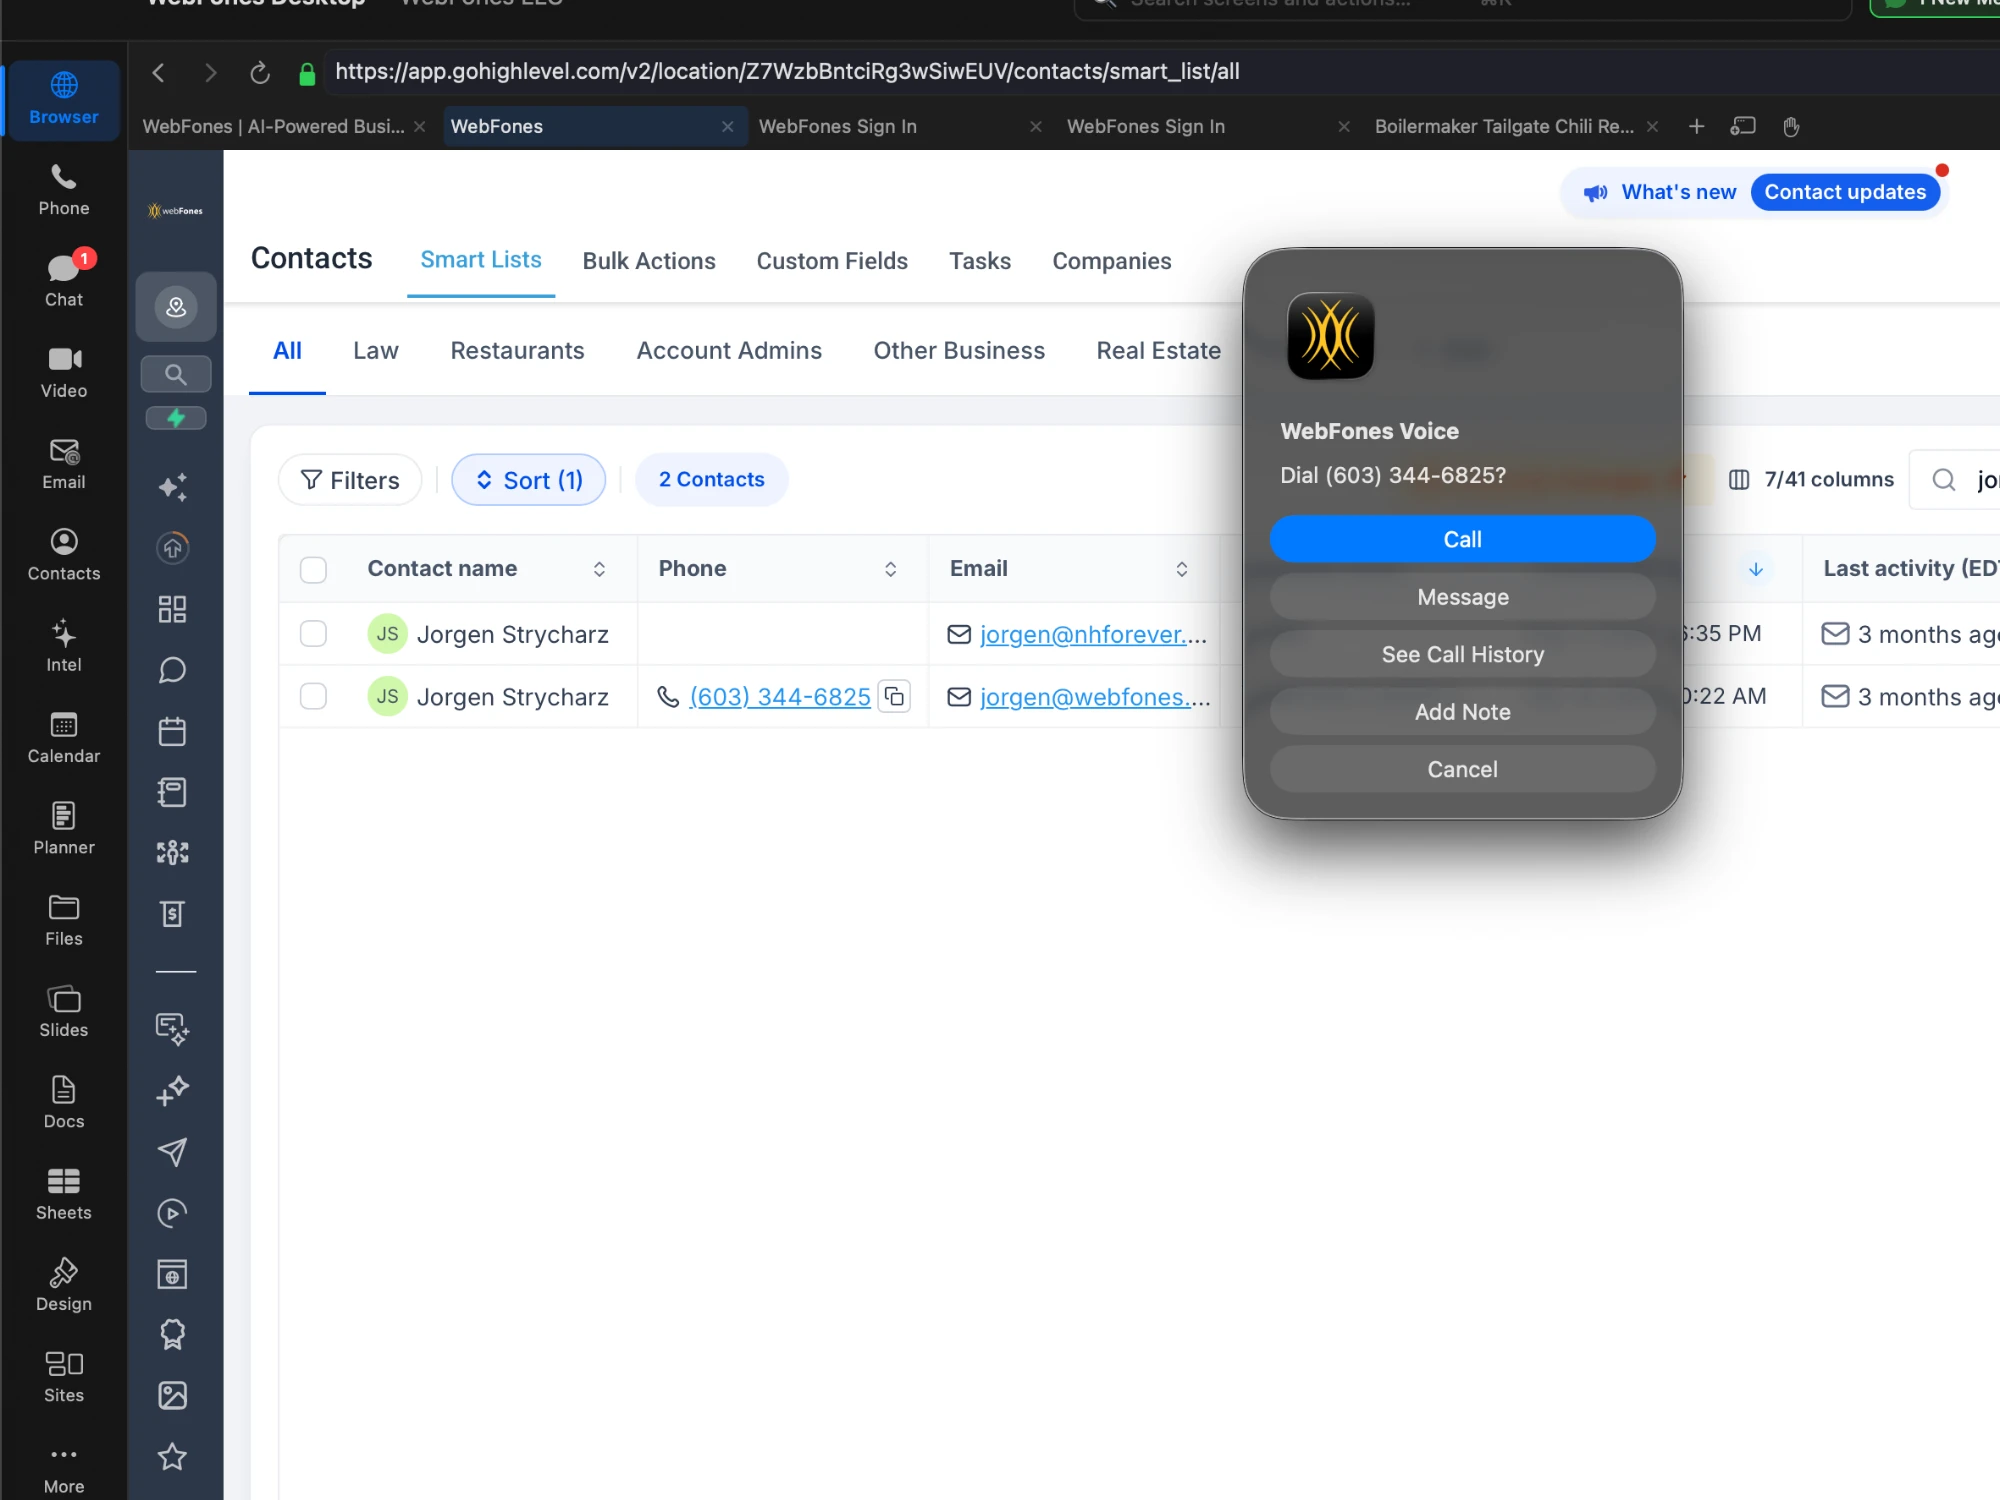This screenshot has width=2000, height=1500.
Task: Go forward in browser navigation
Action: [209, 72]
